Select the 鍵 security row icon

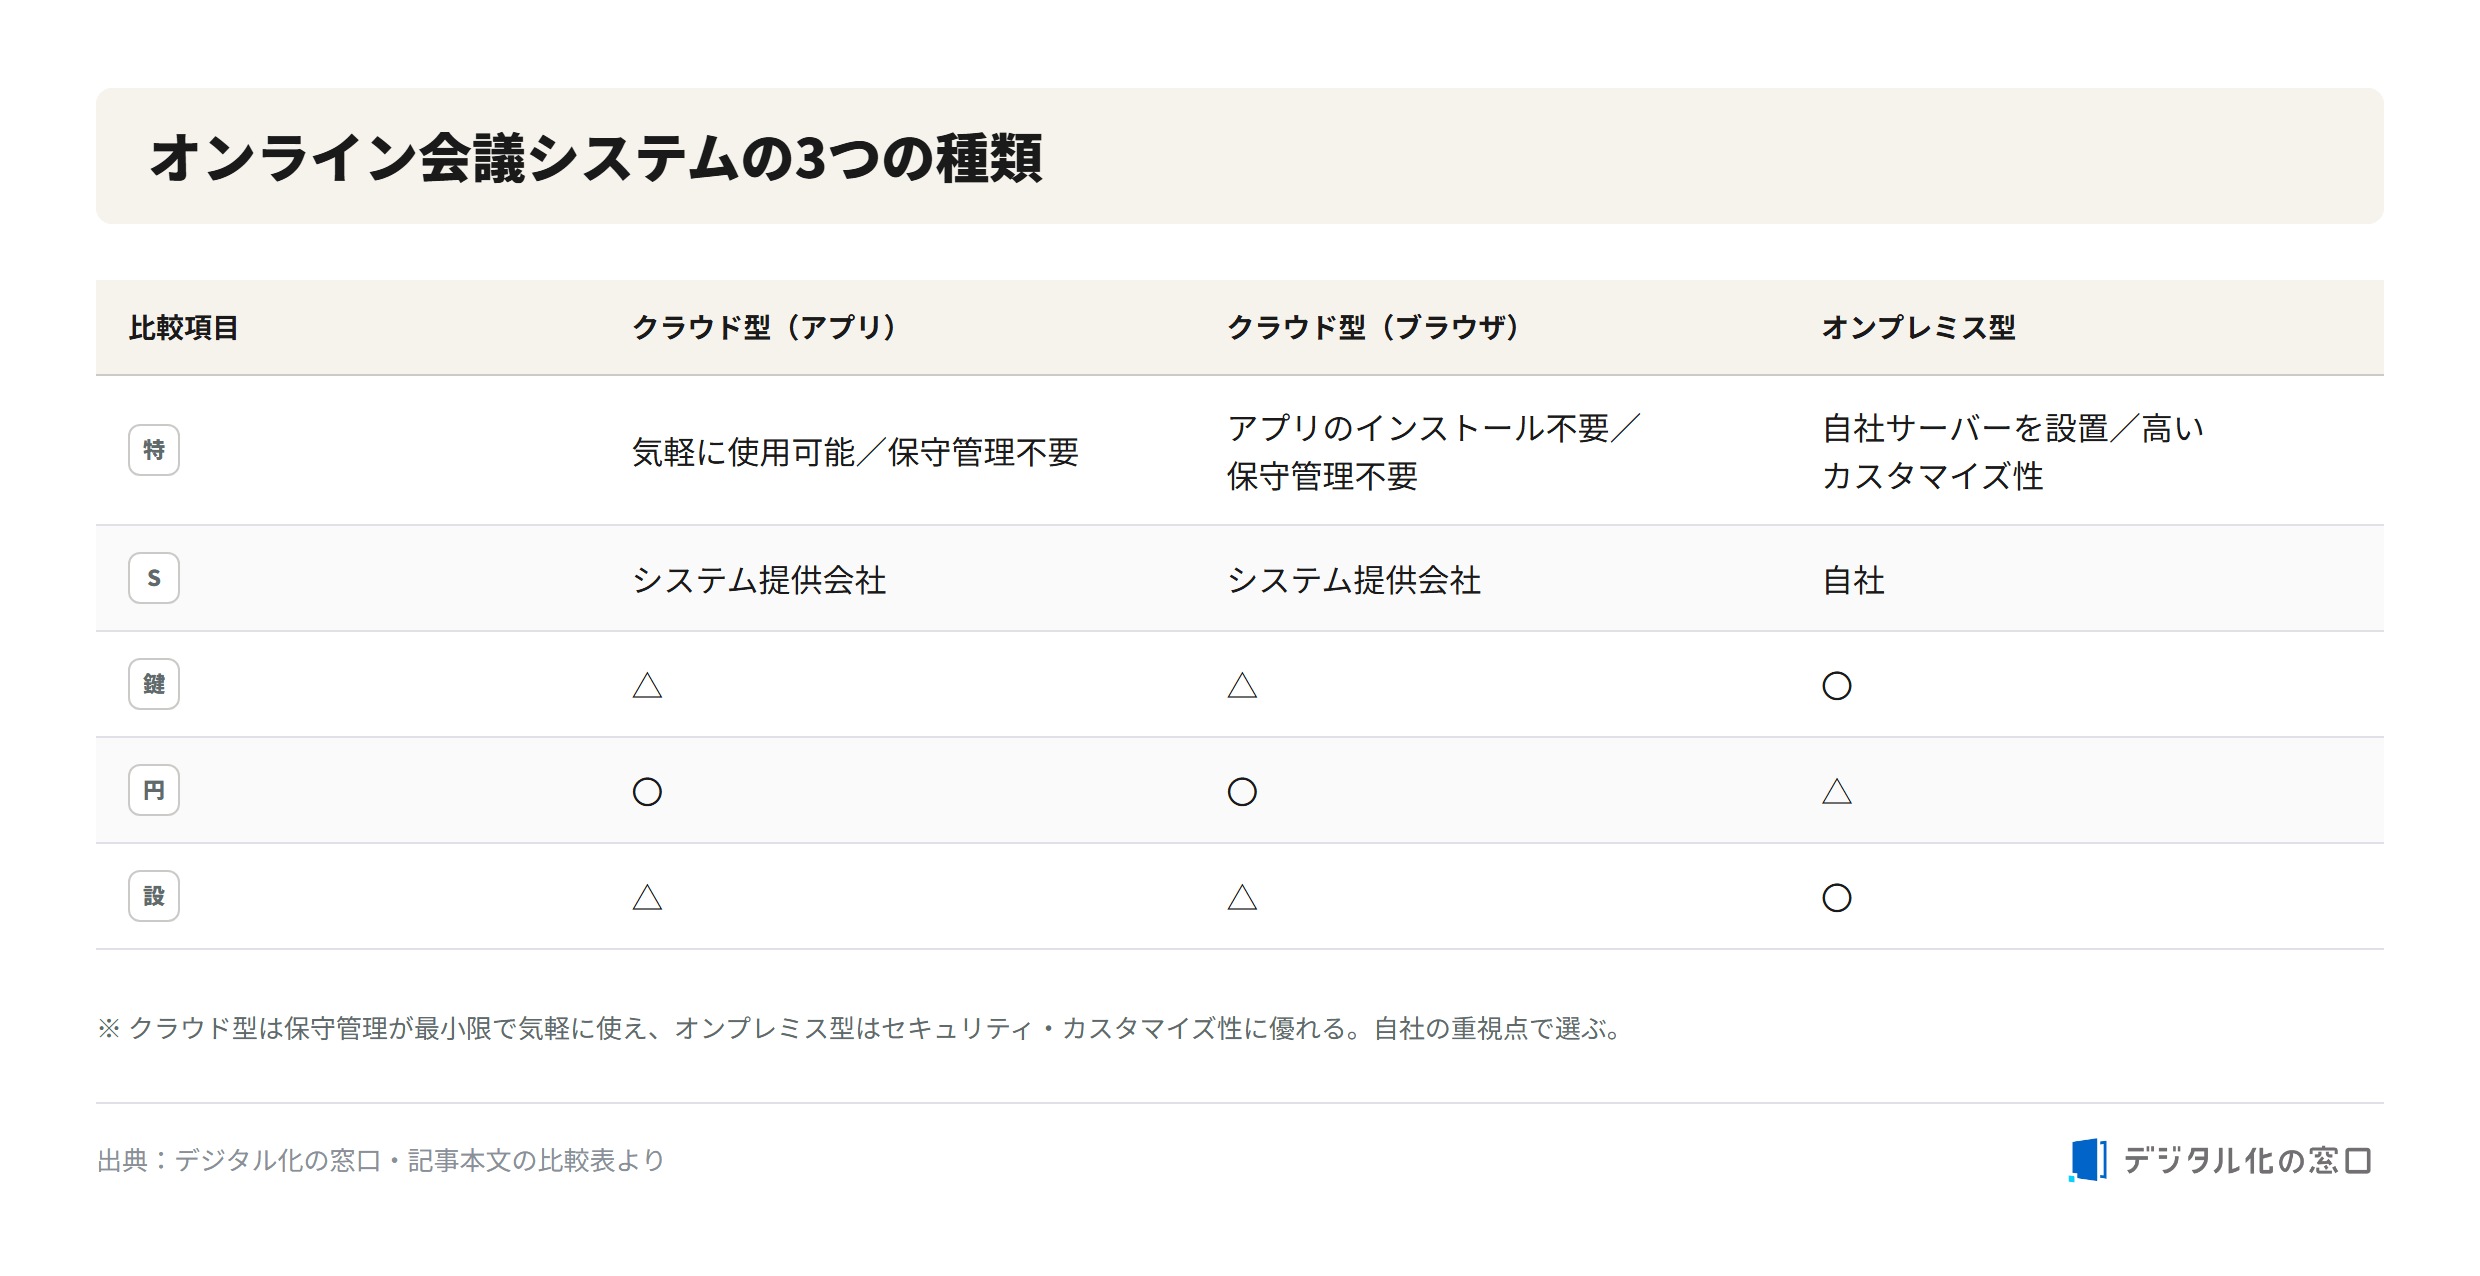point(154,684)
